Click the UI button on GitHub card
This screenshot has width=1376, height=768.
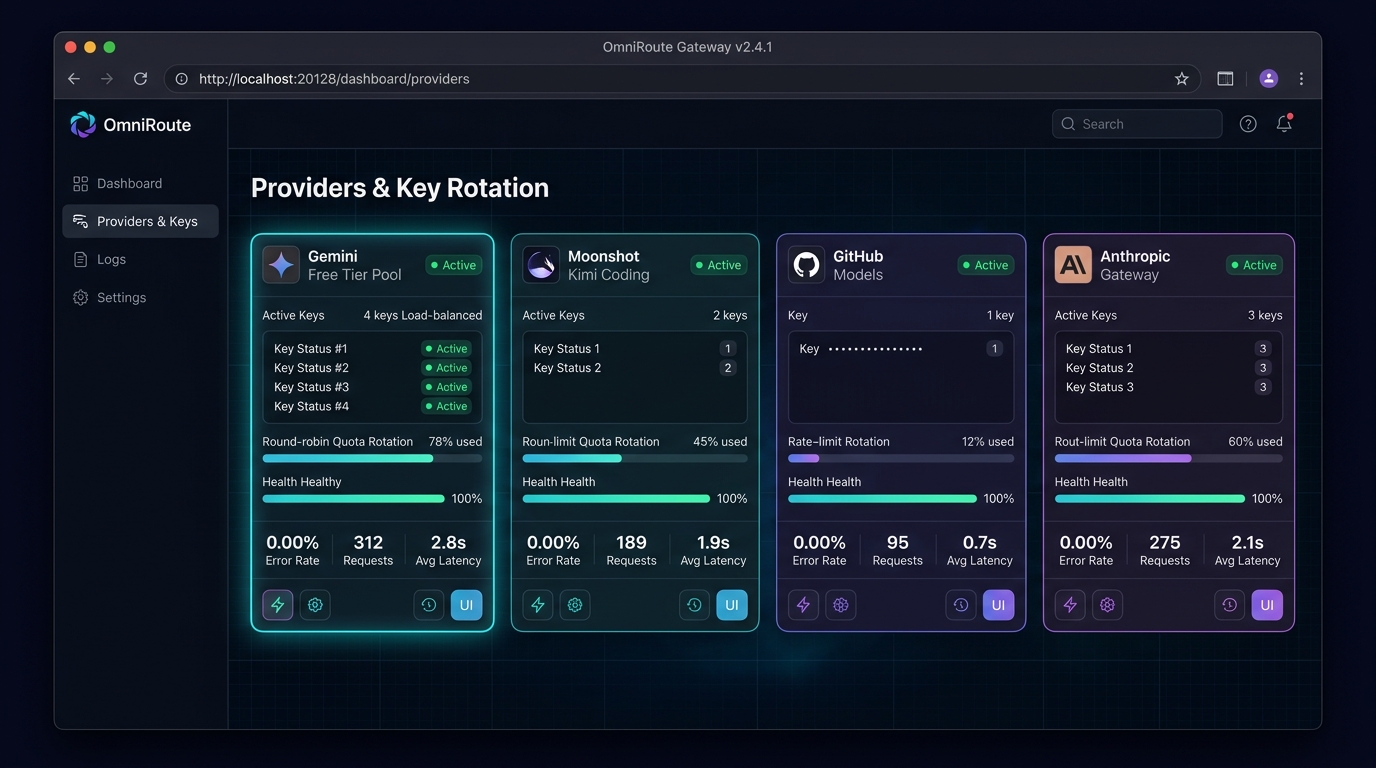tap(999, 605)
